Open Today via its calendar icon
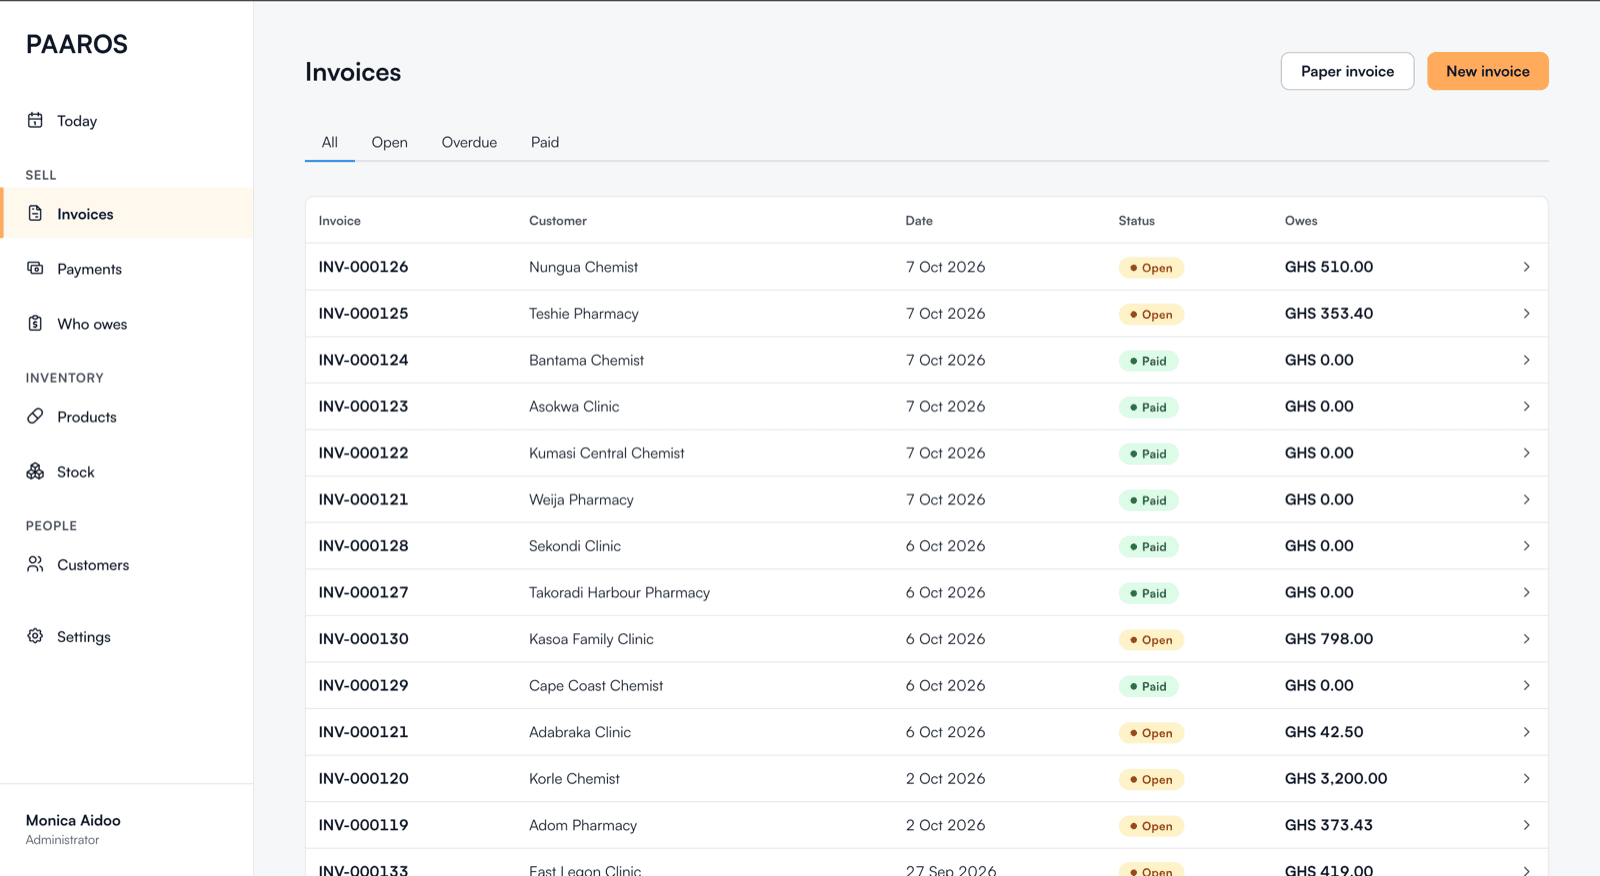Viewport: 1600px width, 876px height. (35, 120)
